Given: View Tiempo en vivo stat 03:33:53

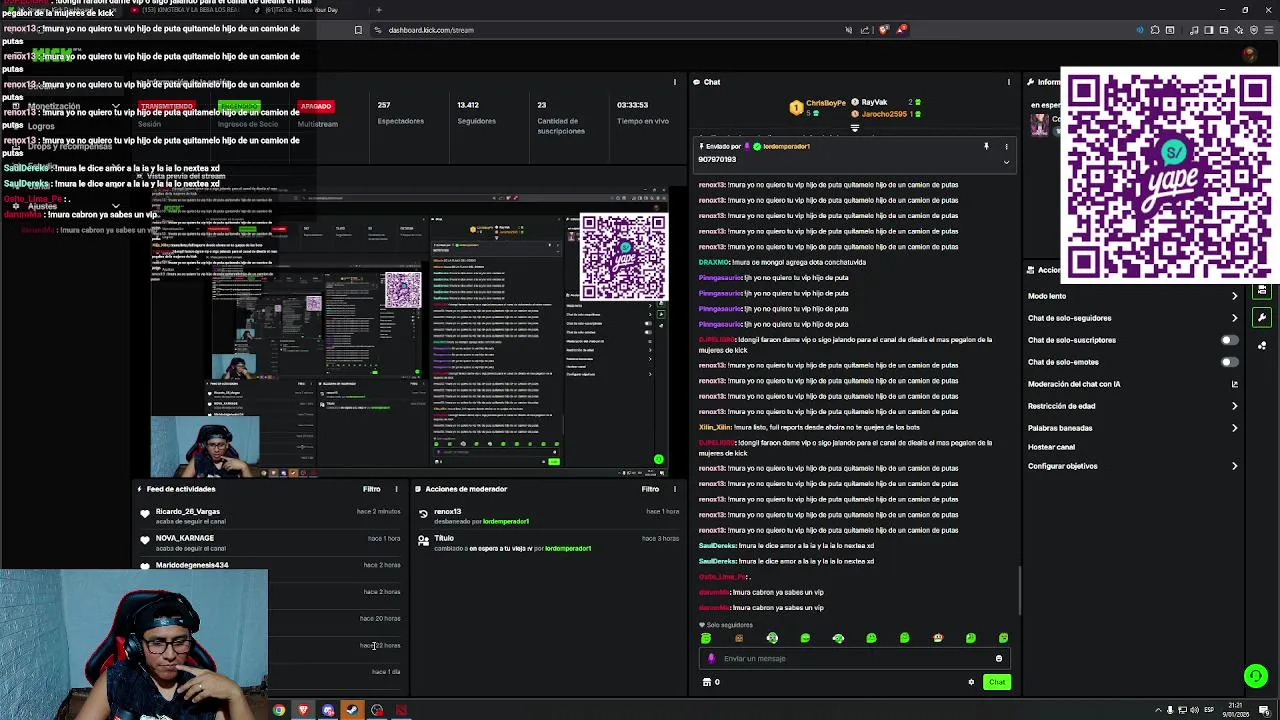Looking at the screenshot, I should point(643,112).
